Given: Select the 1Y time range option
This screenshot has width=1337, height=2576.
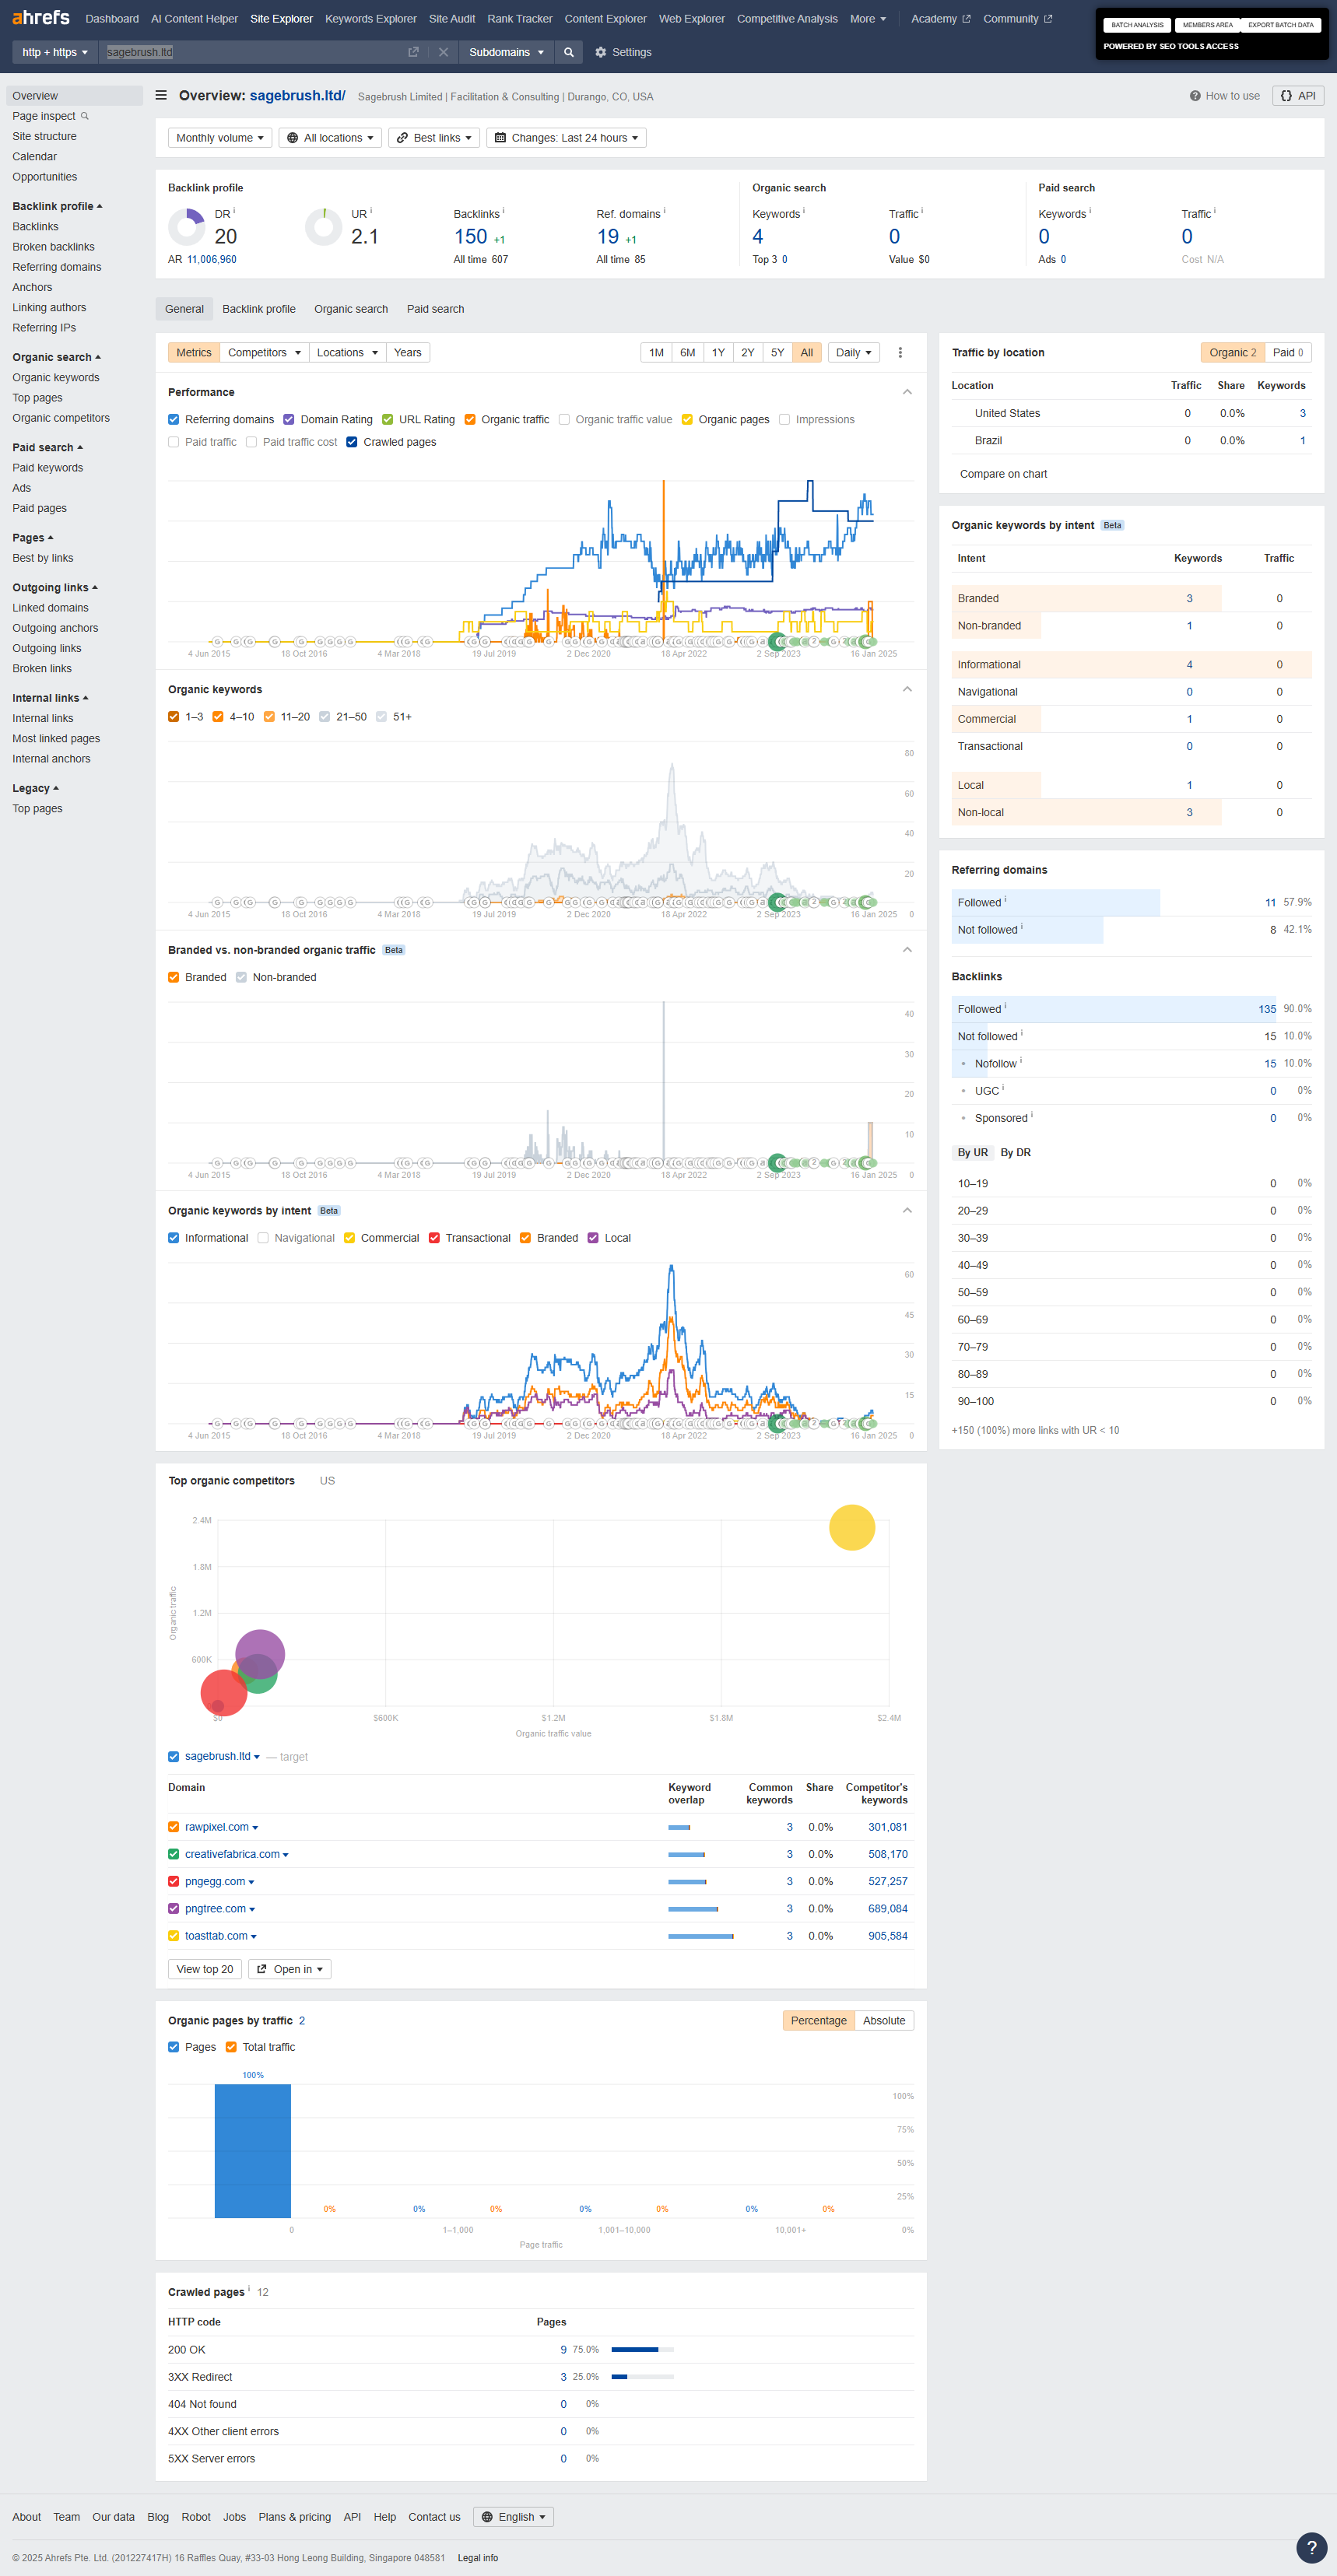Looking at the screenshot, I should [x=718, y=353].
